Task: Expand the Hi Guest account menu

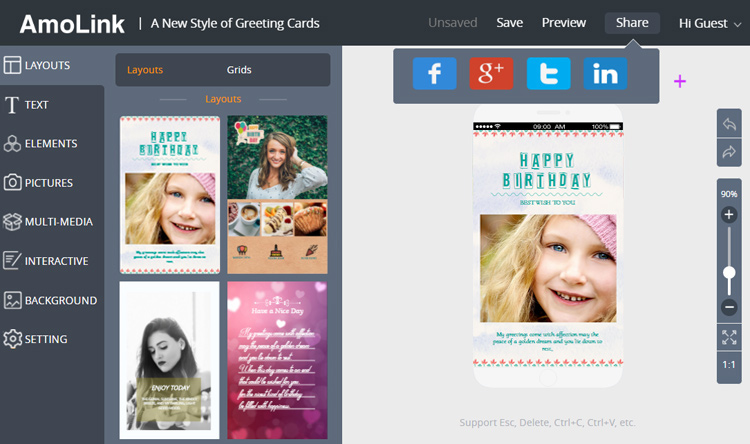Action: tap(710, 23)
